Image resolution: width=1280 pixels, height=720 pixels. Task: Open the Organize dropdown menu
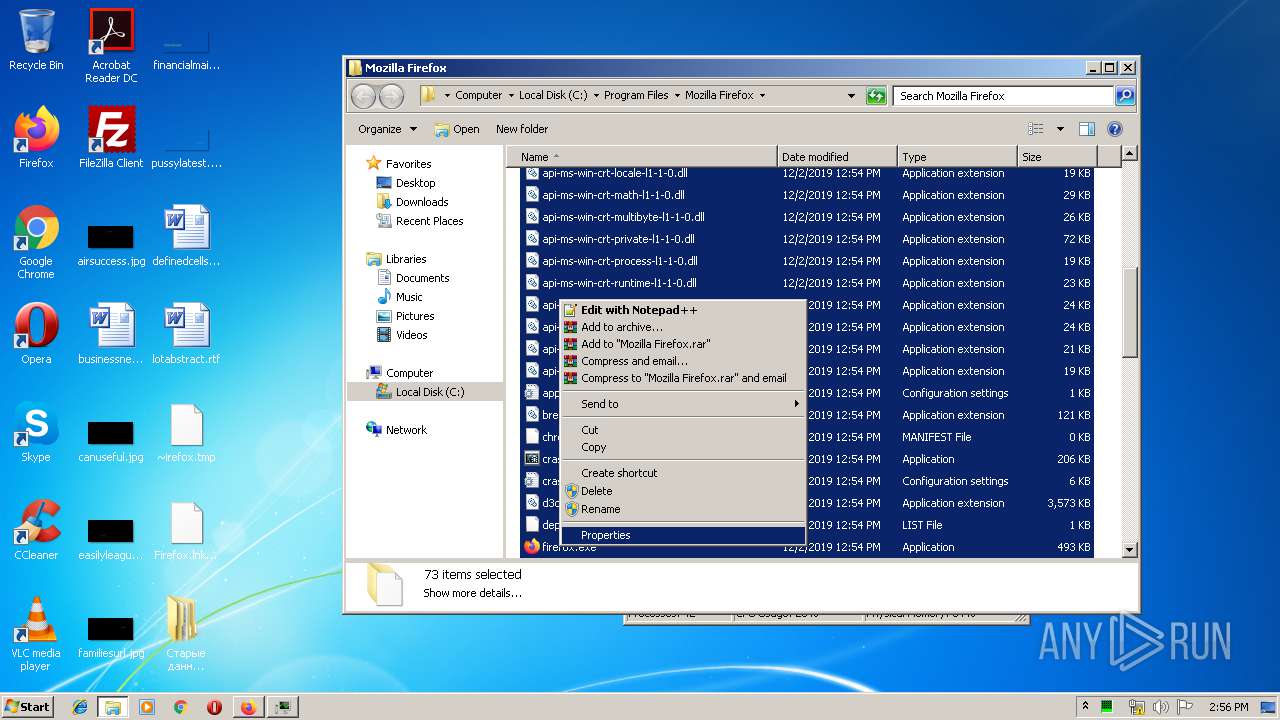tap(388, 129)
